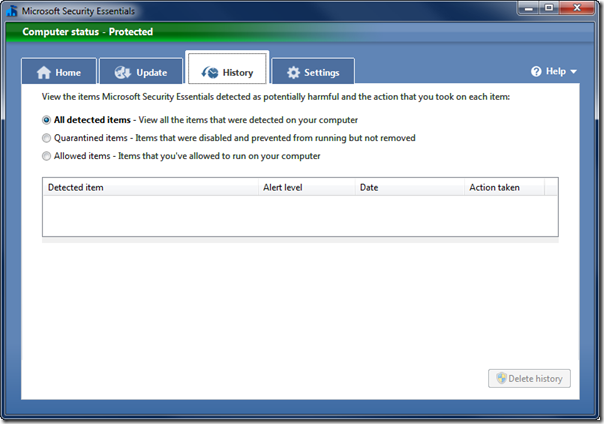Sort by Alert level column header

tap(307, 188)
